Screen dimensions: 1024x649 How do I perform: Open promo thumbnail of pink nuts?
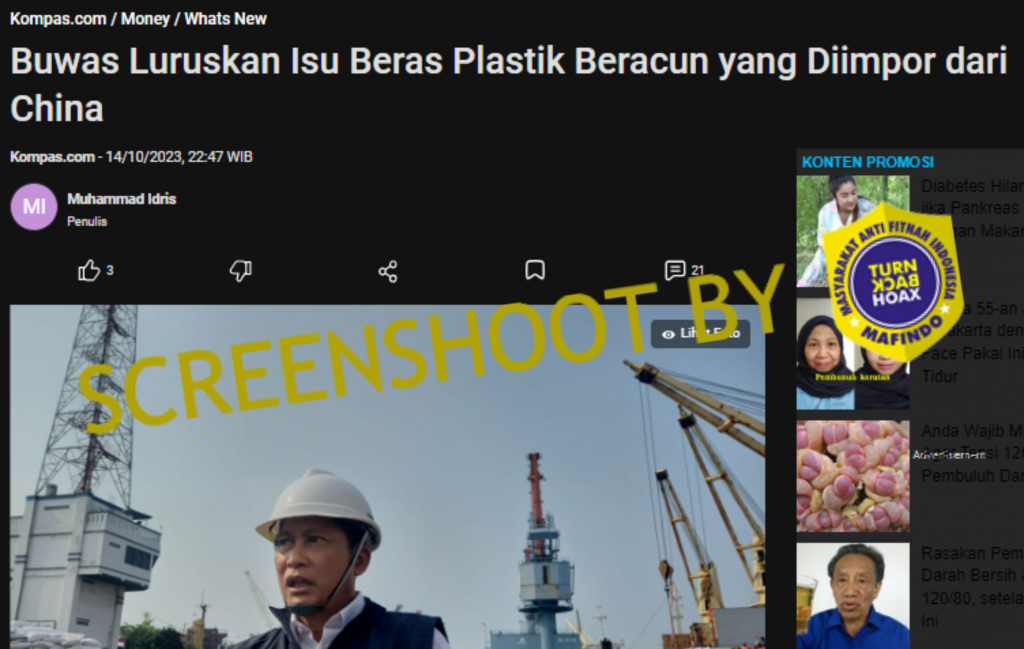coord(853,476)
